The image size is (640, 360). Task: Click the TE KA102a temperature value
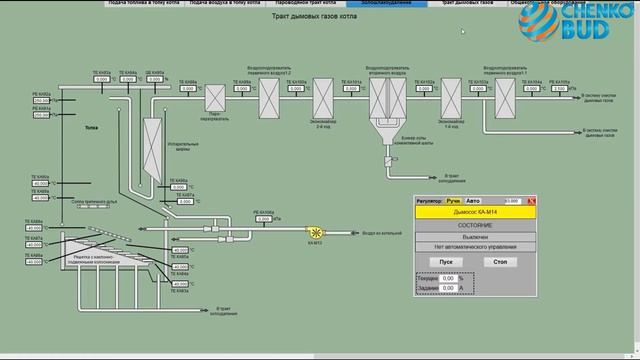[424, 89]
